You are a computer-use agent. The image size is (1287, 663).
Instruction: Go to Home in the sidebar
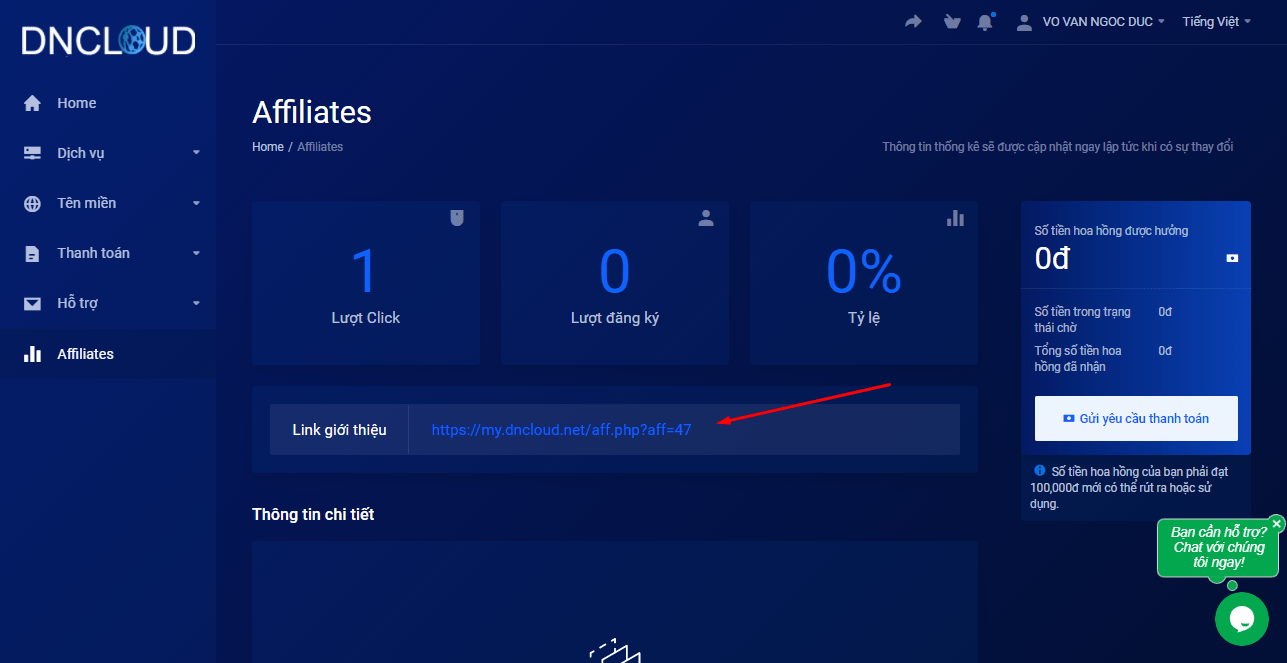pos(76,103)
